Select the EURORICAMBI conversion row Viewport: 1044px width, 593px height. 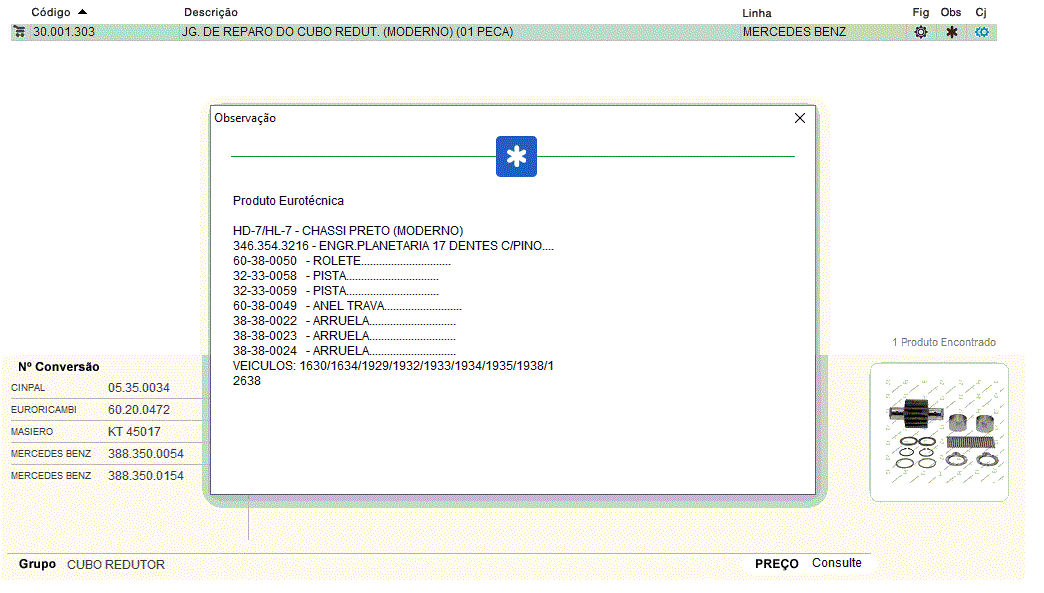pyautogui.click(x=105, y=410)
